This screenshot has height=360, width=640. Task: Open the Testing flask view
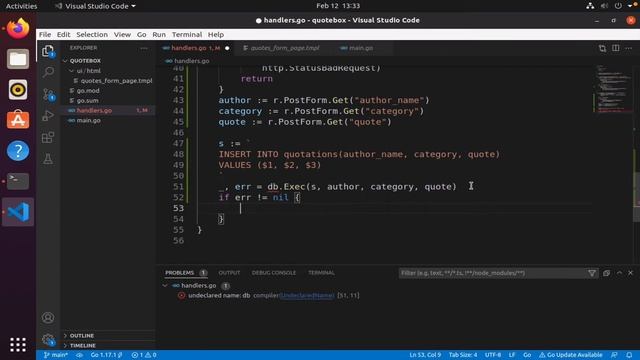[x=48, y=159]
